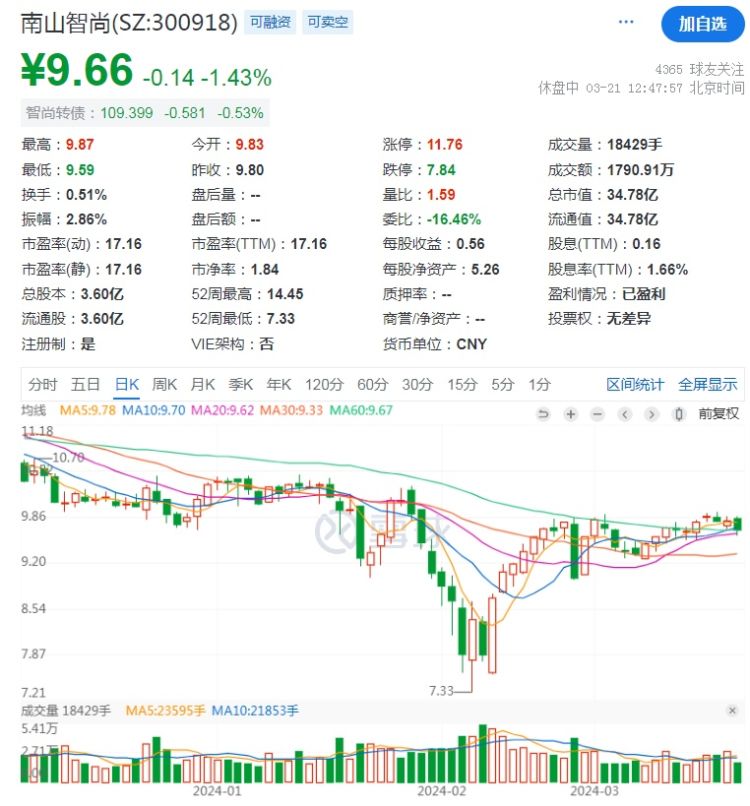Click the 7.33 low price marker on chart
750x806 pixels.
(x=441, y=690)
